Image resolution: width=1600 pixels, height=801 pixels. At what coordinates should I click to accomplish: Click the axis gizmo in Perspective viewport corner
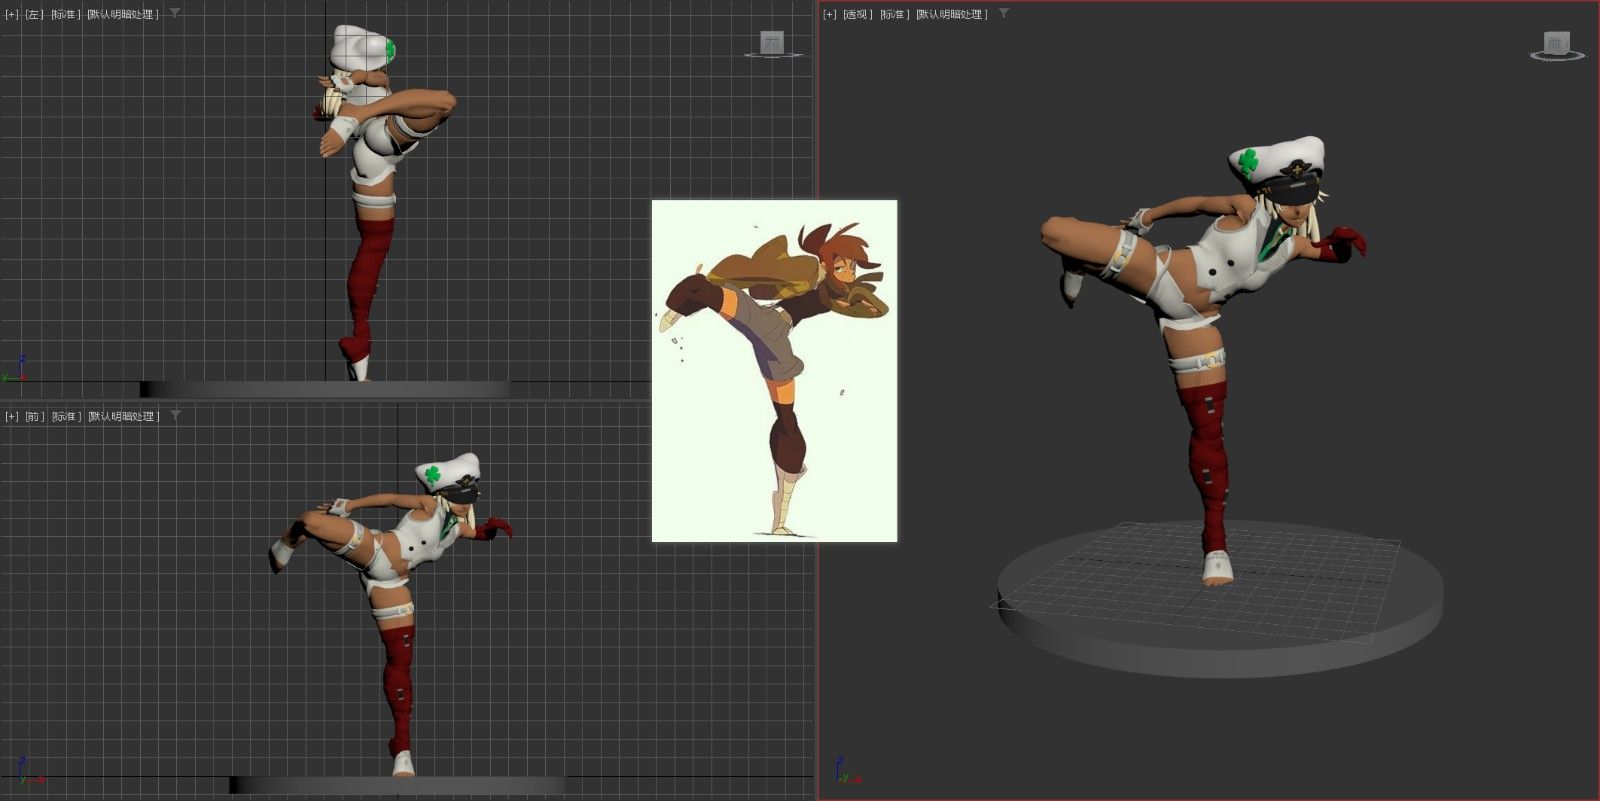[846, 771]
